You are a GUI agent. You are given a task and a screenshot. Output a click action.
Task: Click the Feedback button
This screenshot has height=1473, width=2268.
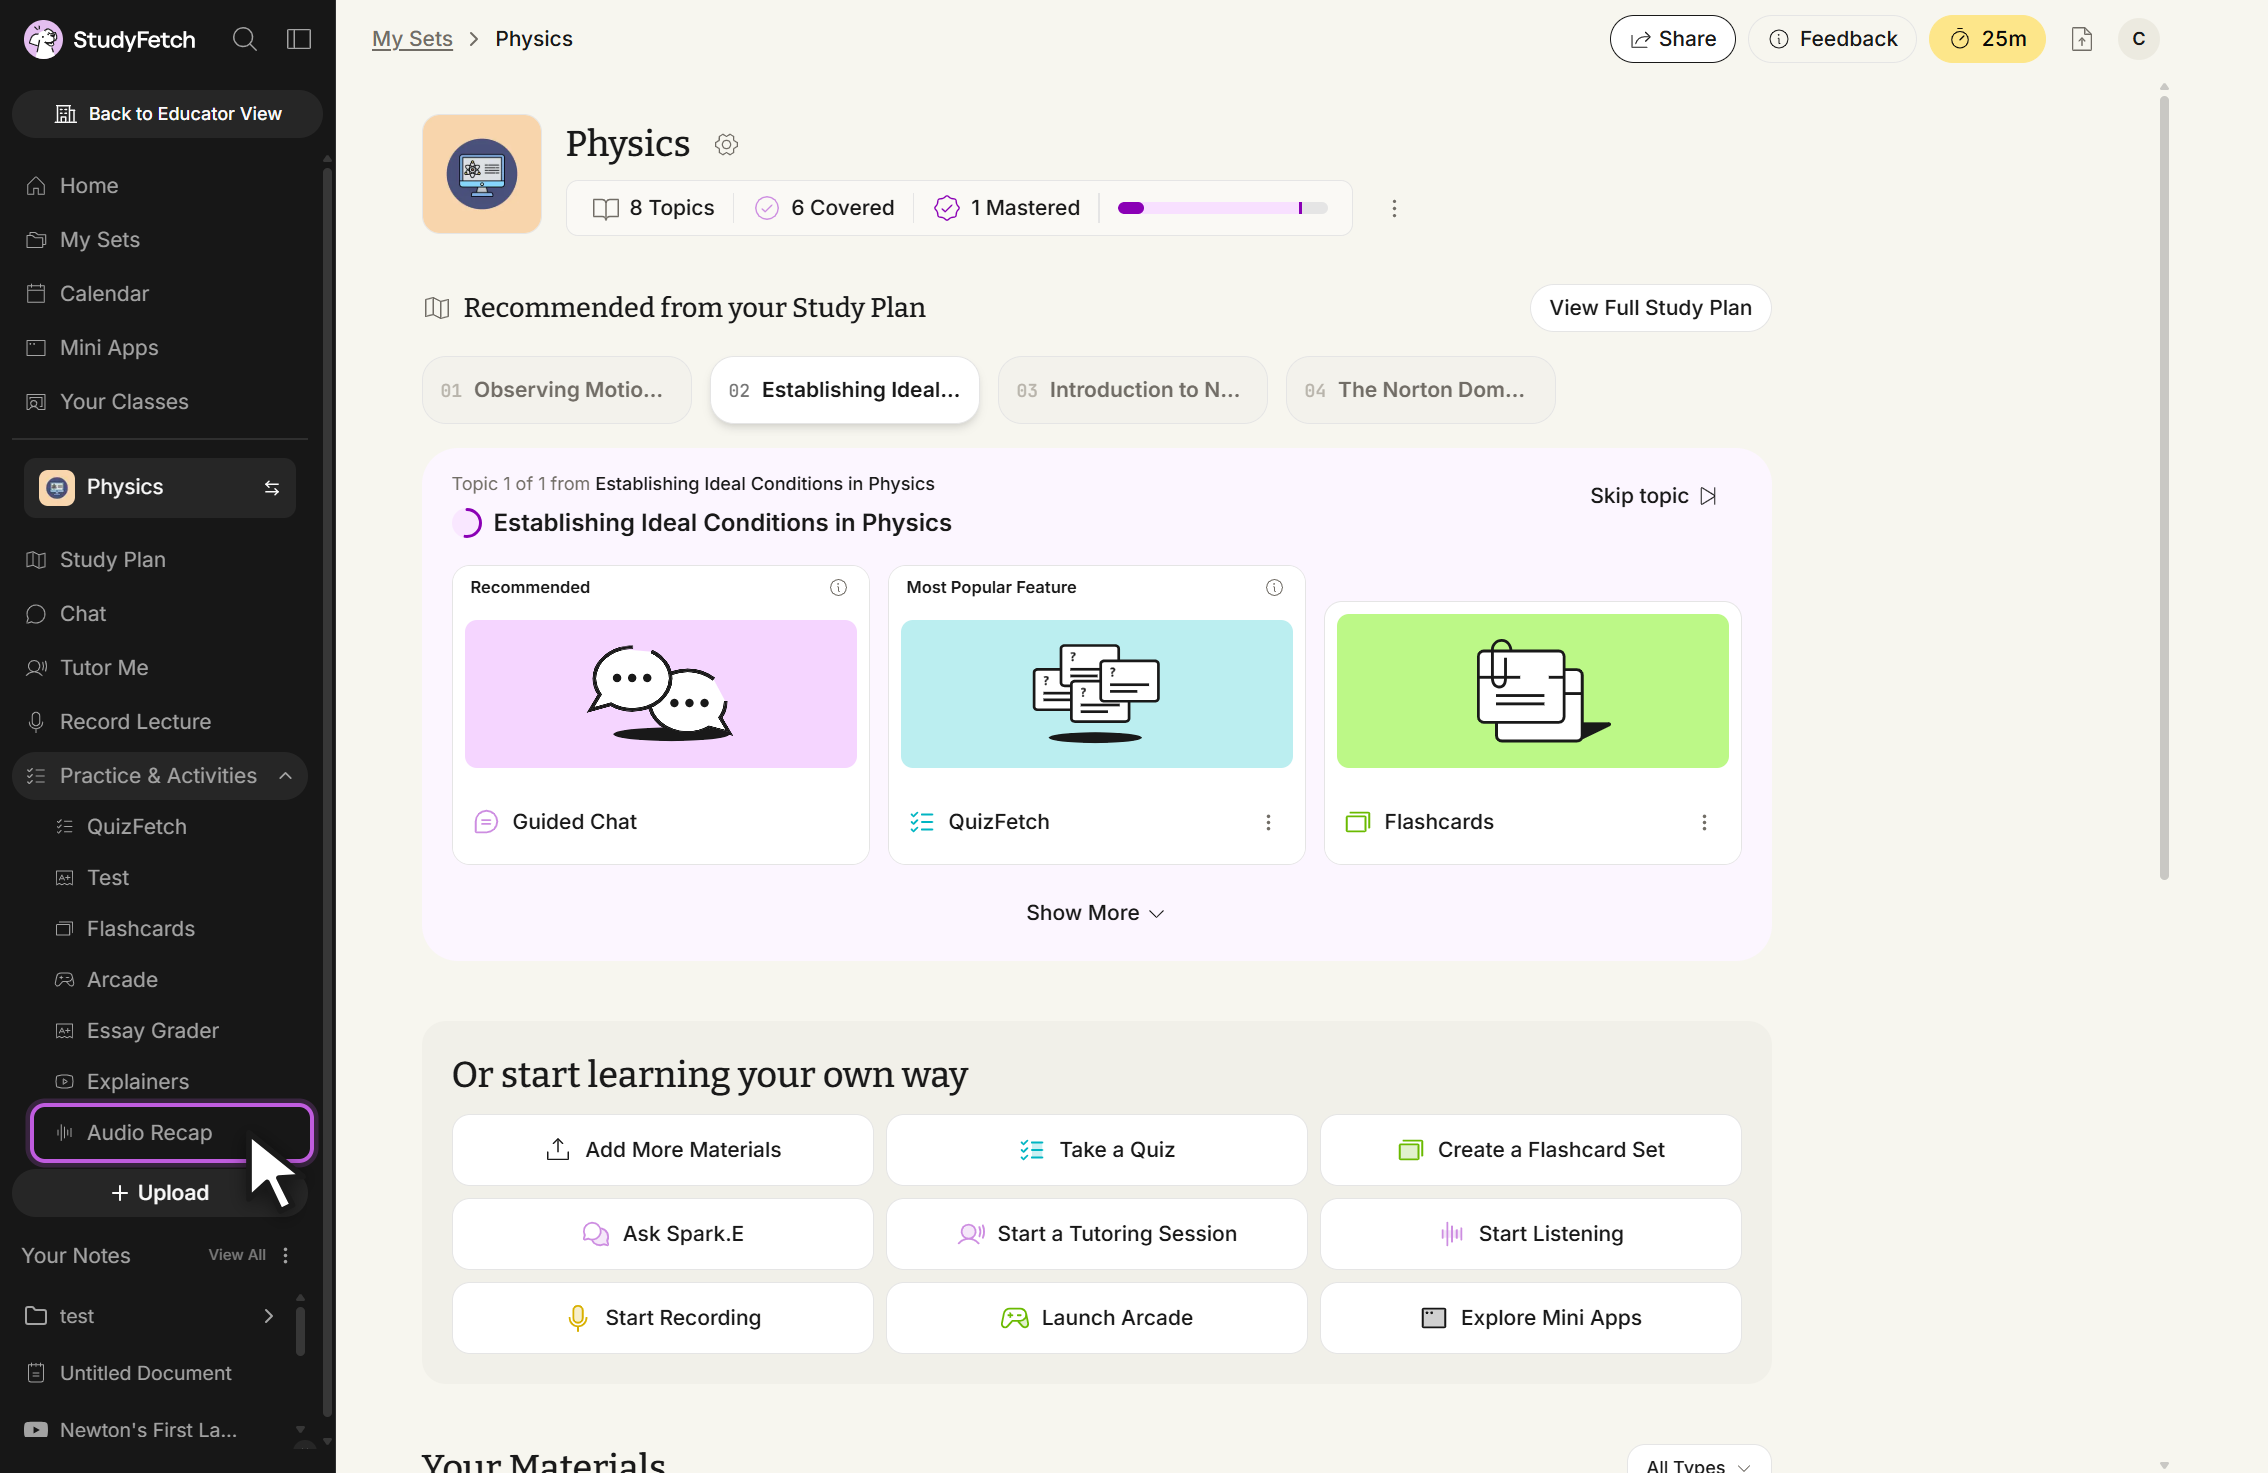(x=1832, y=39)
